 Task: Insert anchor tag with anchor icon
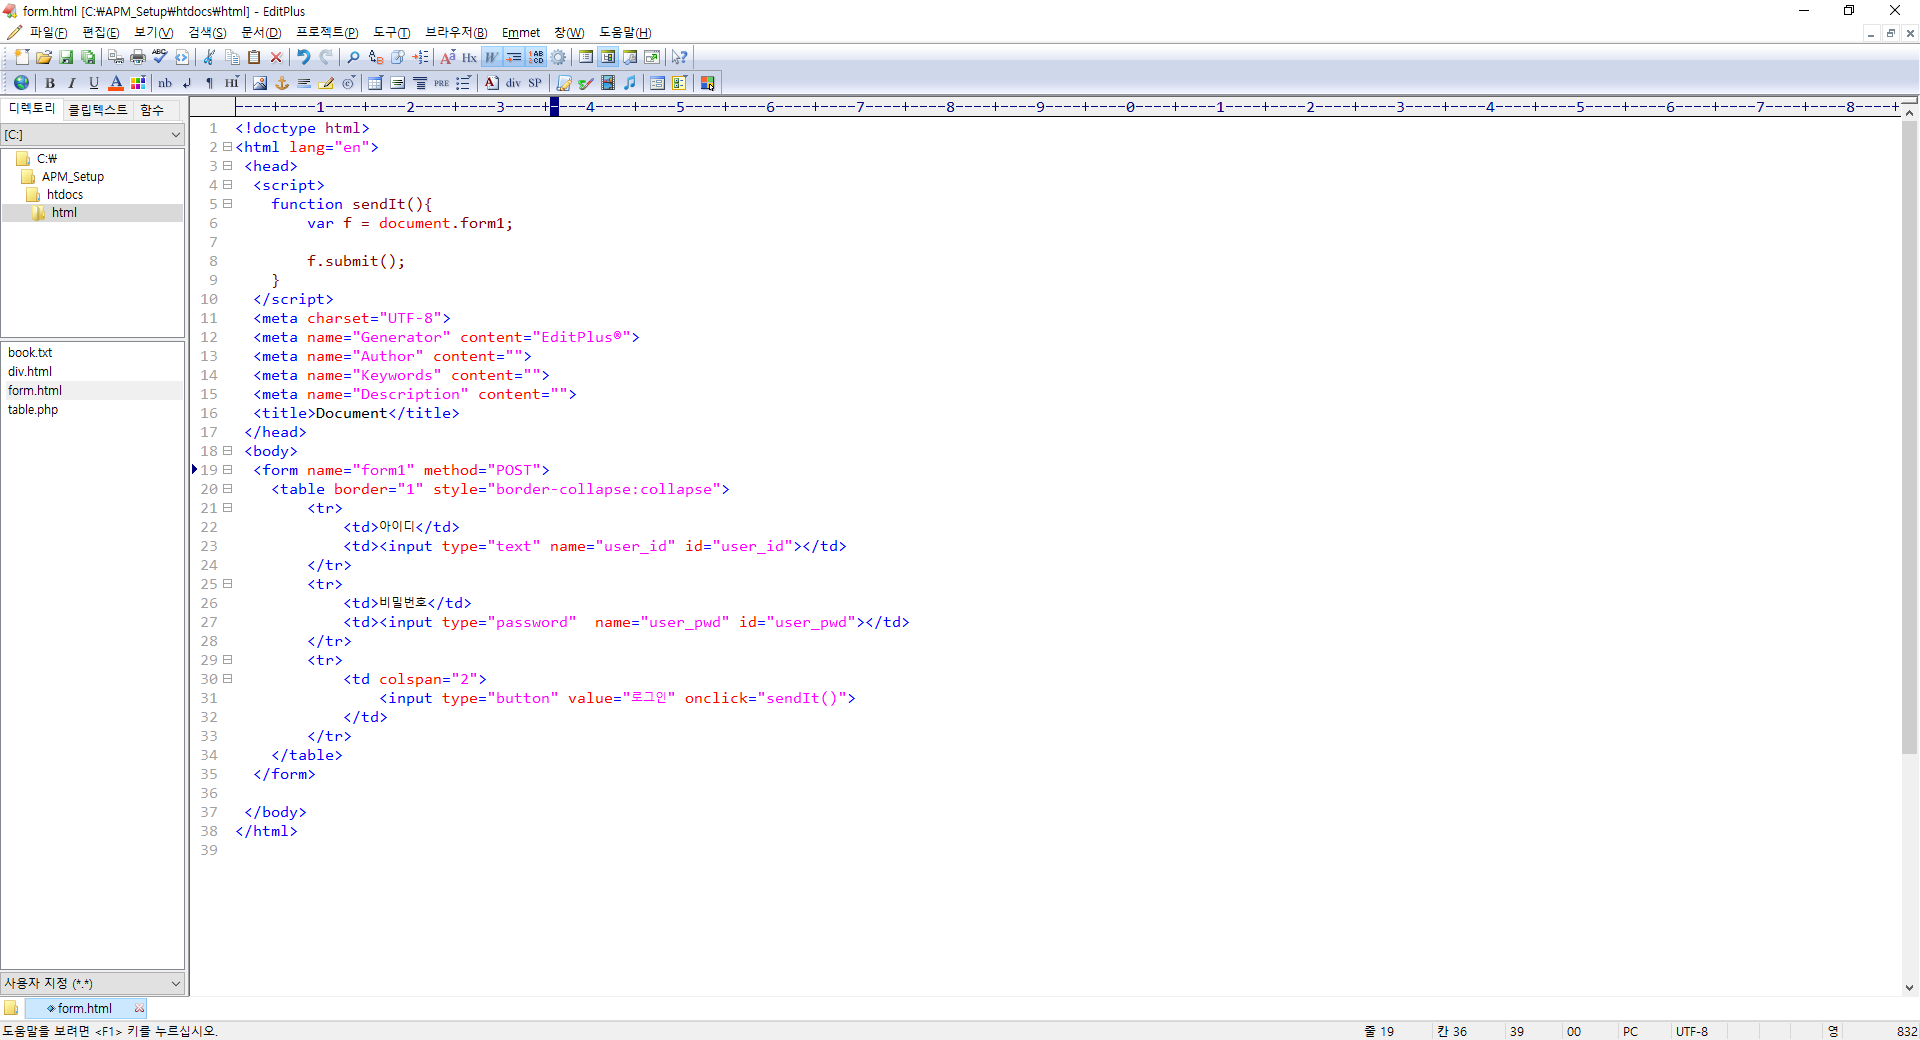tap(282, 83)
